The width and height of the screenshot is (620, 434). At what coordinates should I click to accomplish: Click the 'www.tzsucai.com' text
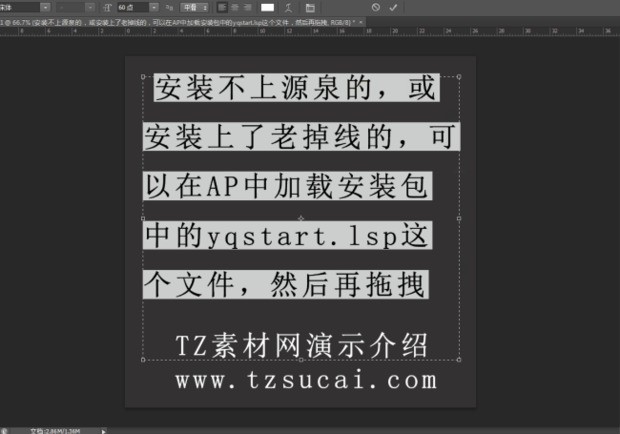(306, 379)
